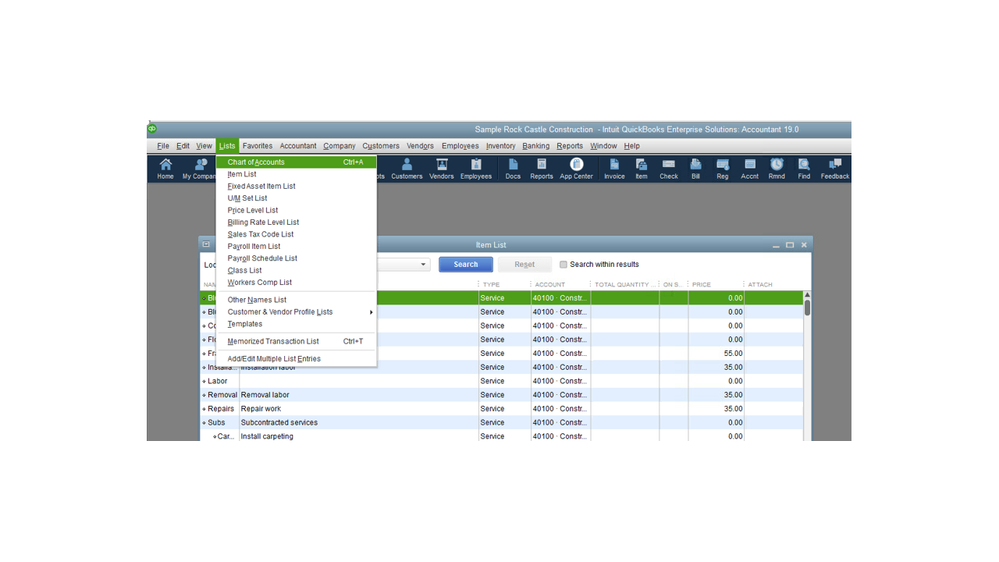Screen dimensions: 999x562
Task: Open the Docs toolbar icon
Action: [513, 169]
